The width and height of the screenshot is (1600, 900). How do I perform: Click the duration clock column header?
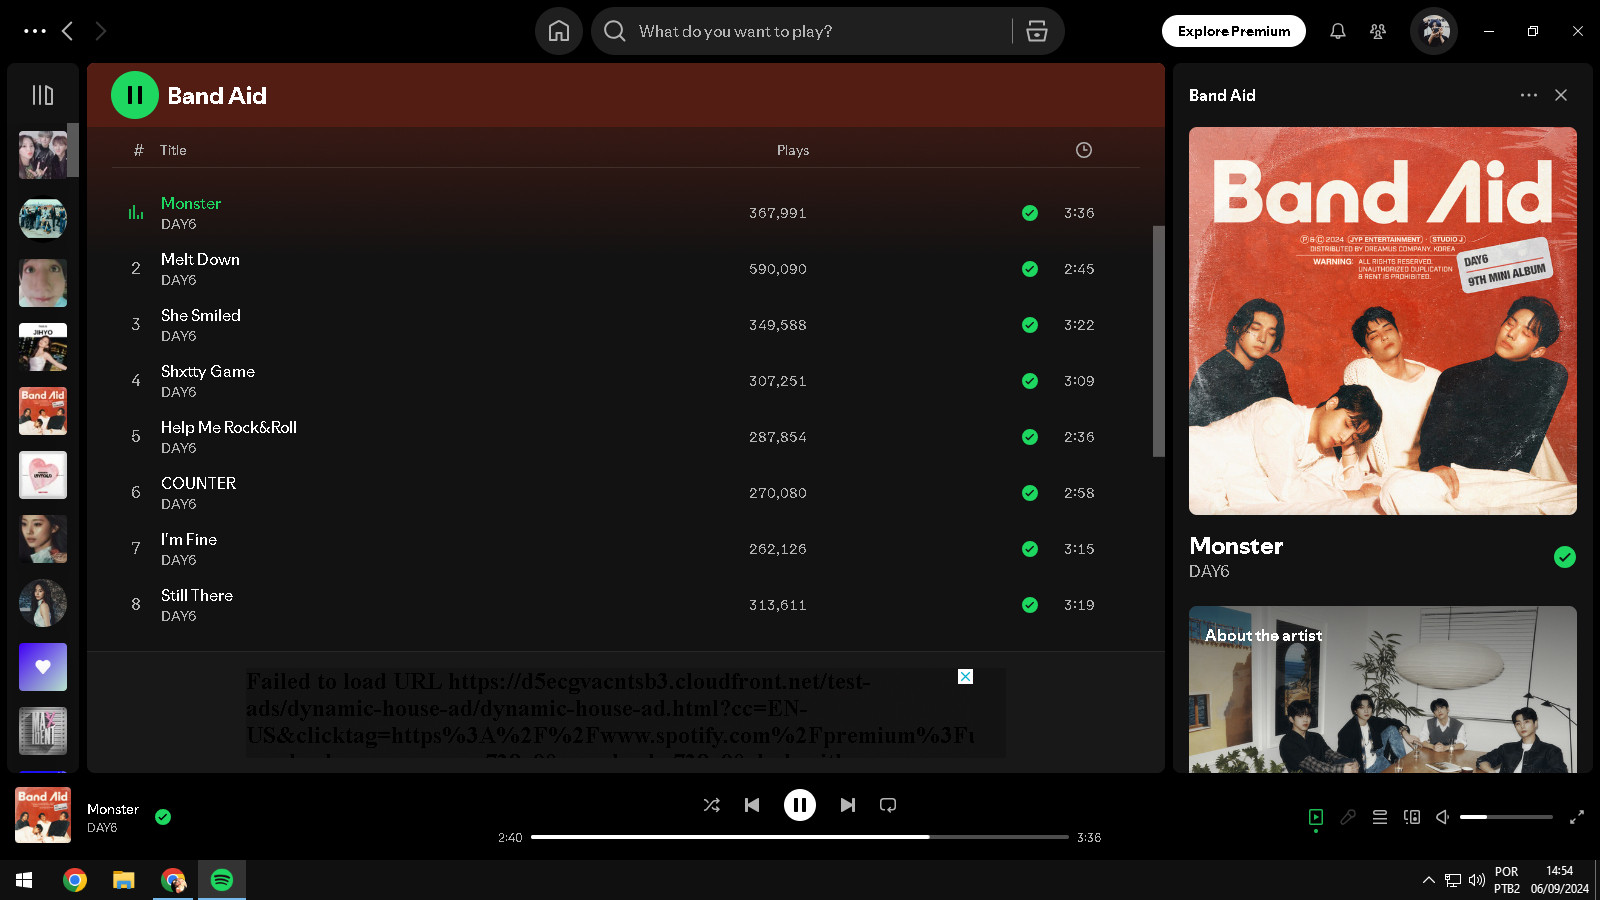[x=1084, y=150]
